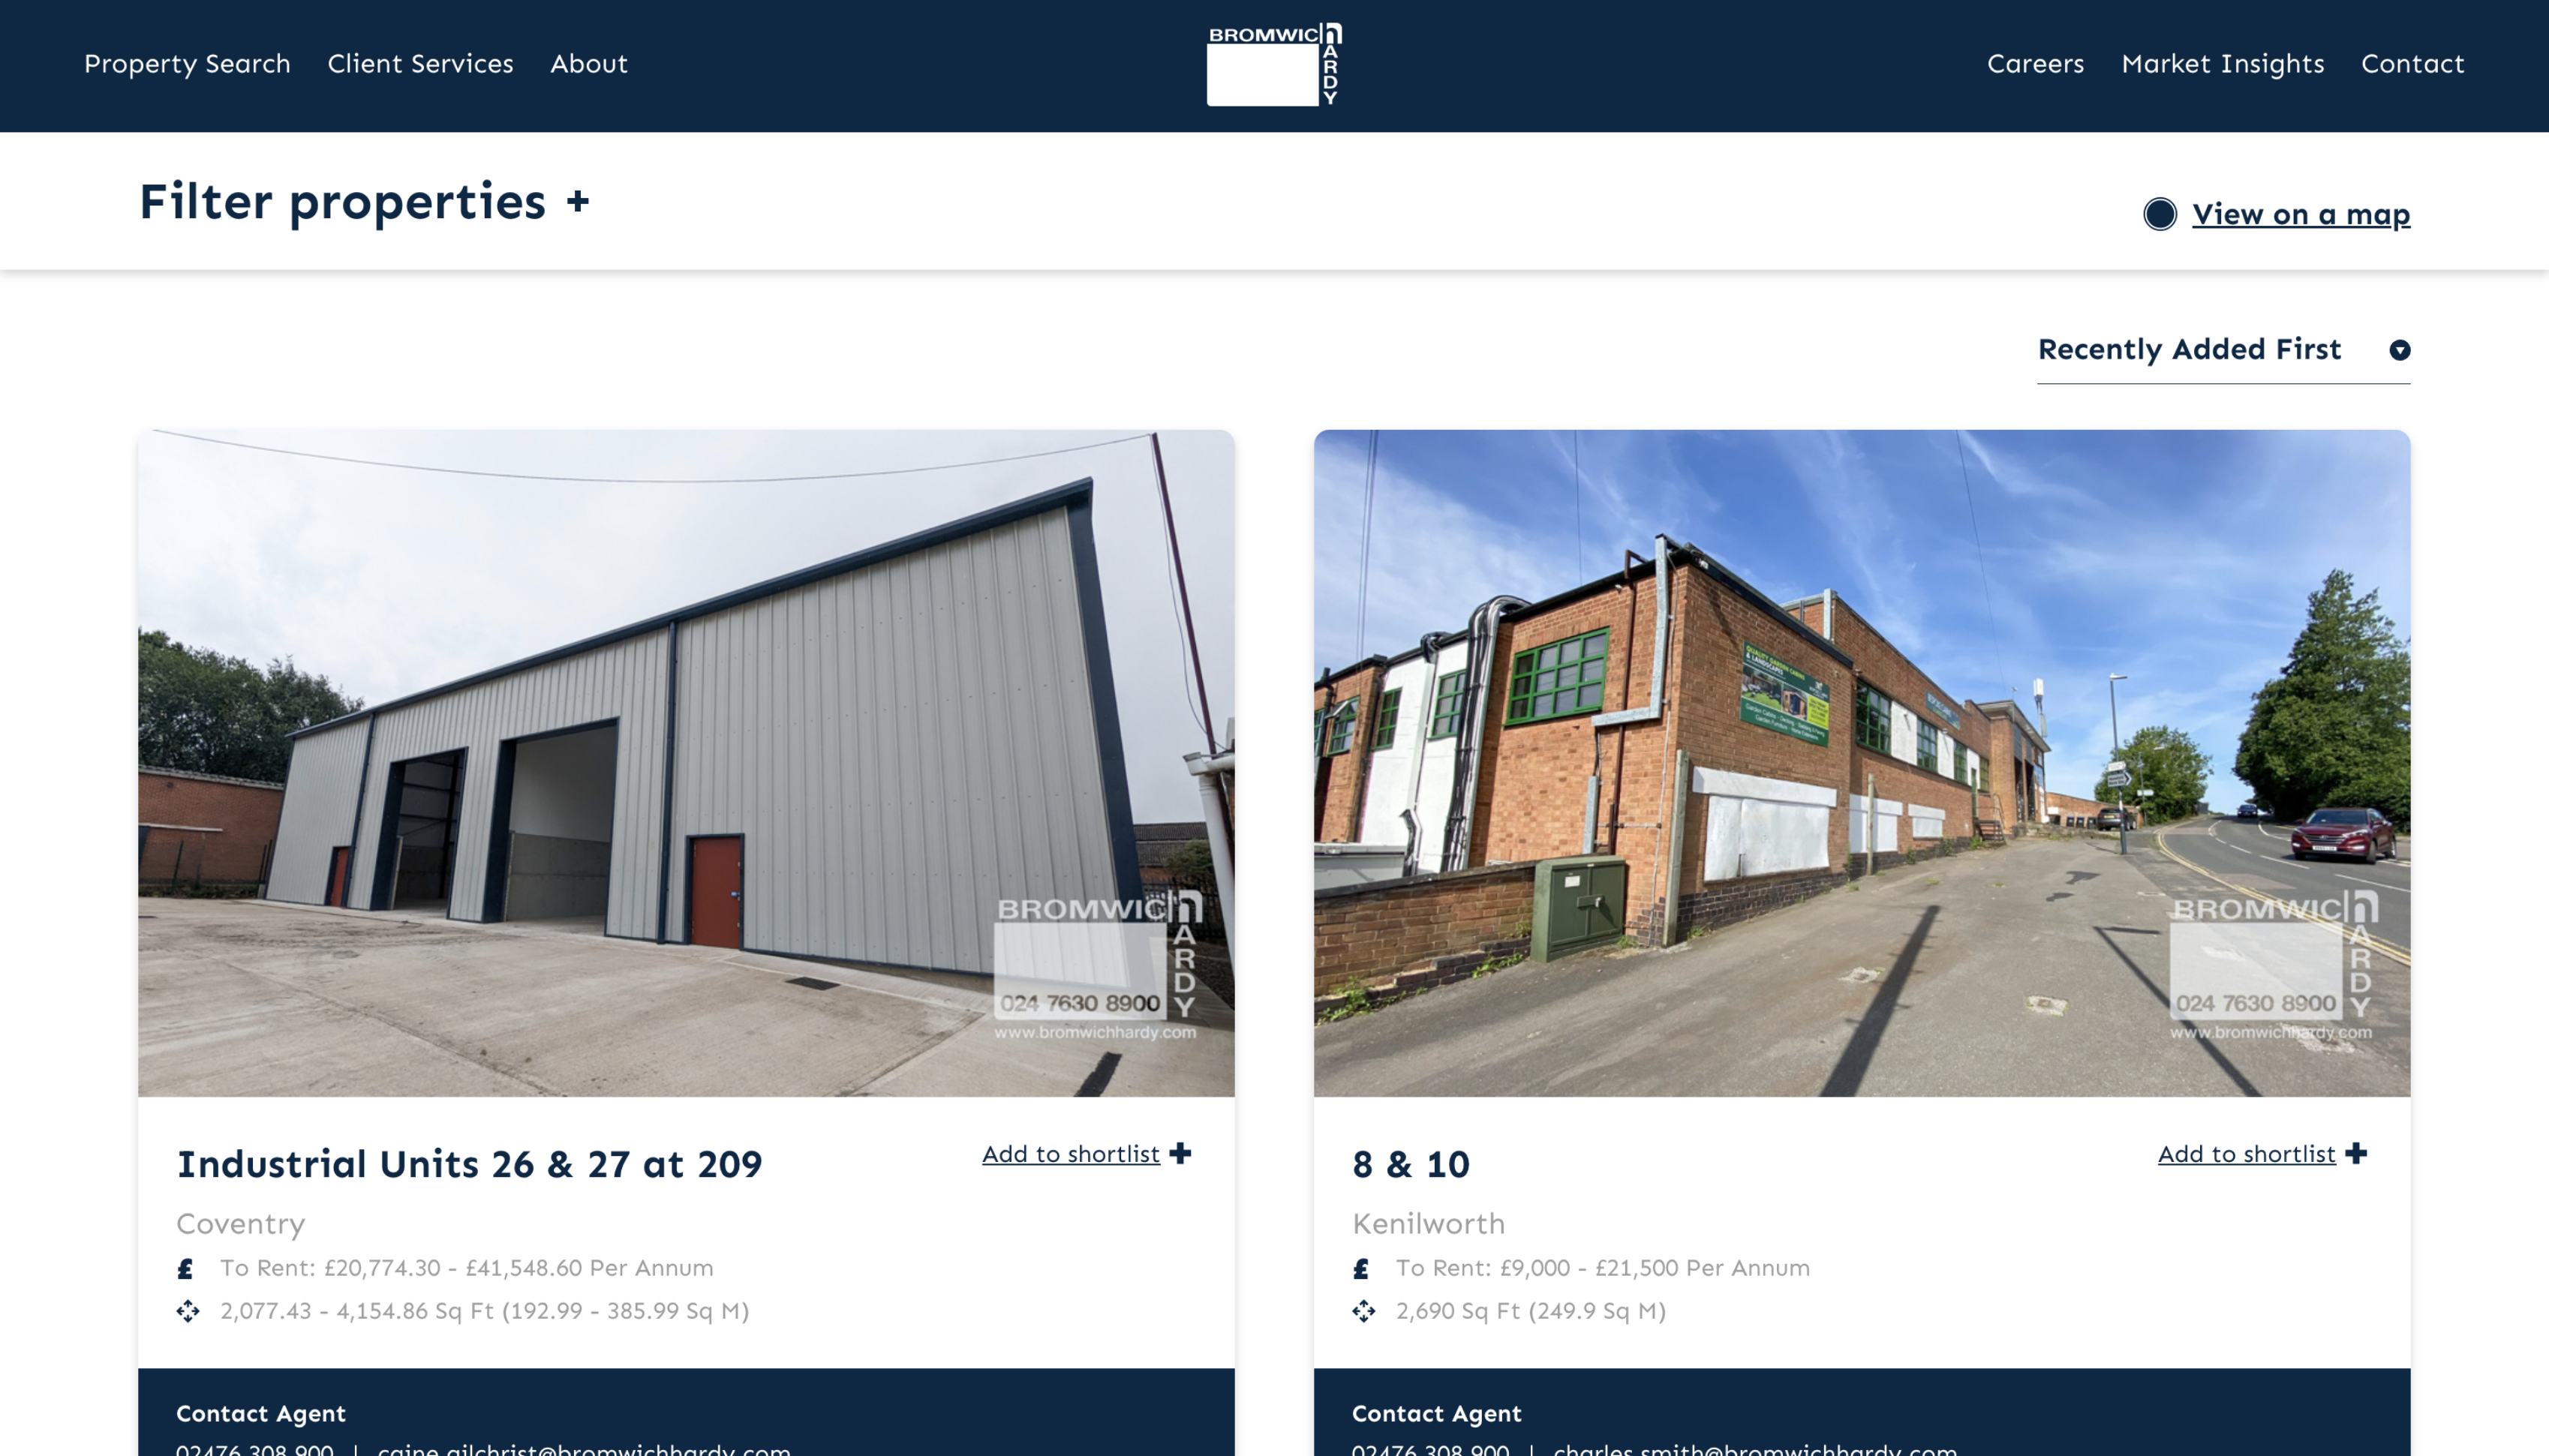Click the pound icon on the Kenilworth listing
The height and width of the screenshot is (1456, 2549).
[x=1361, y=1269]
